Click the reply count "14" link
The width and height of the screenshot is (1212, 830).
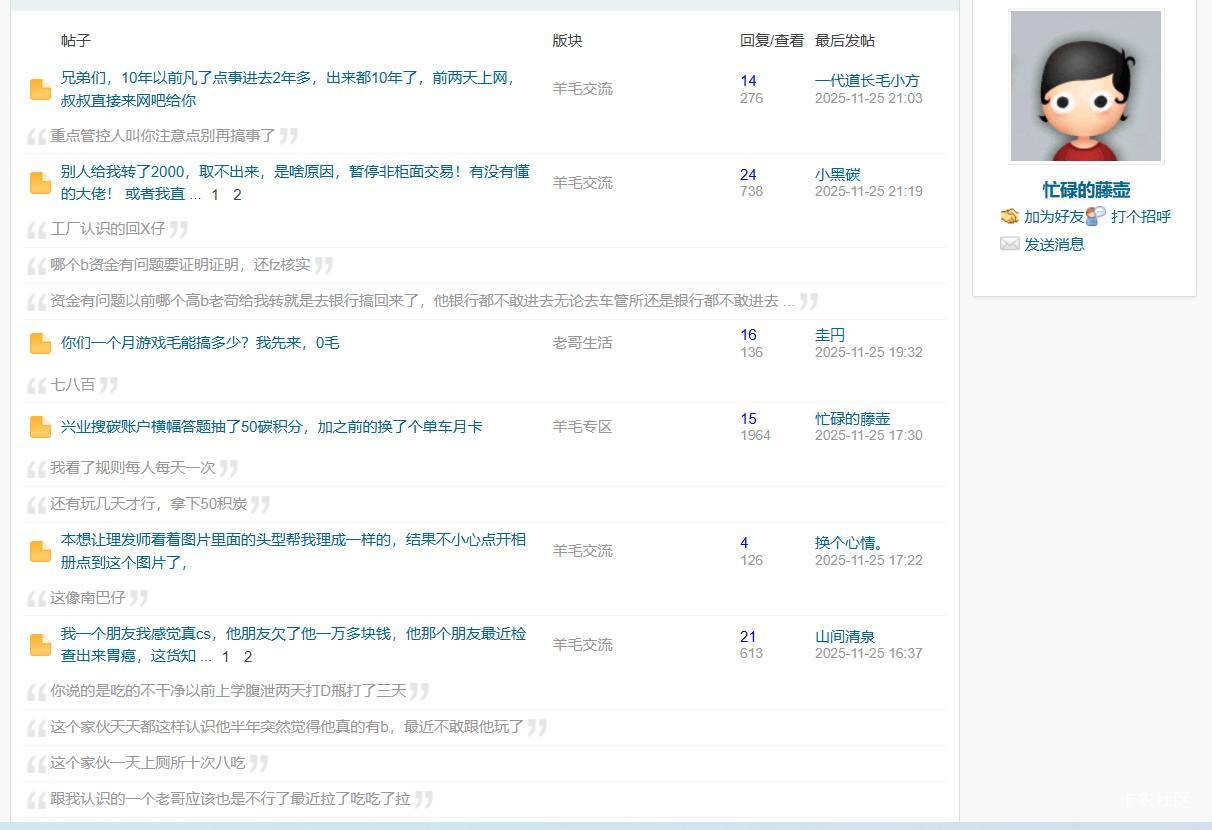pos(748,80)
